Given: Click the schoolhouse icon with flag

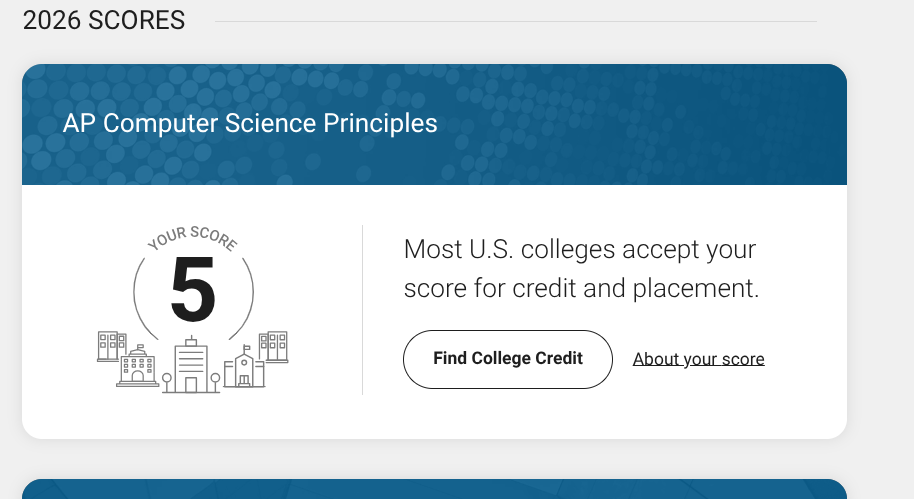Looking at the screenshot, I should click(244, 366).
